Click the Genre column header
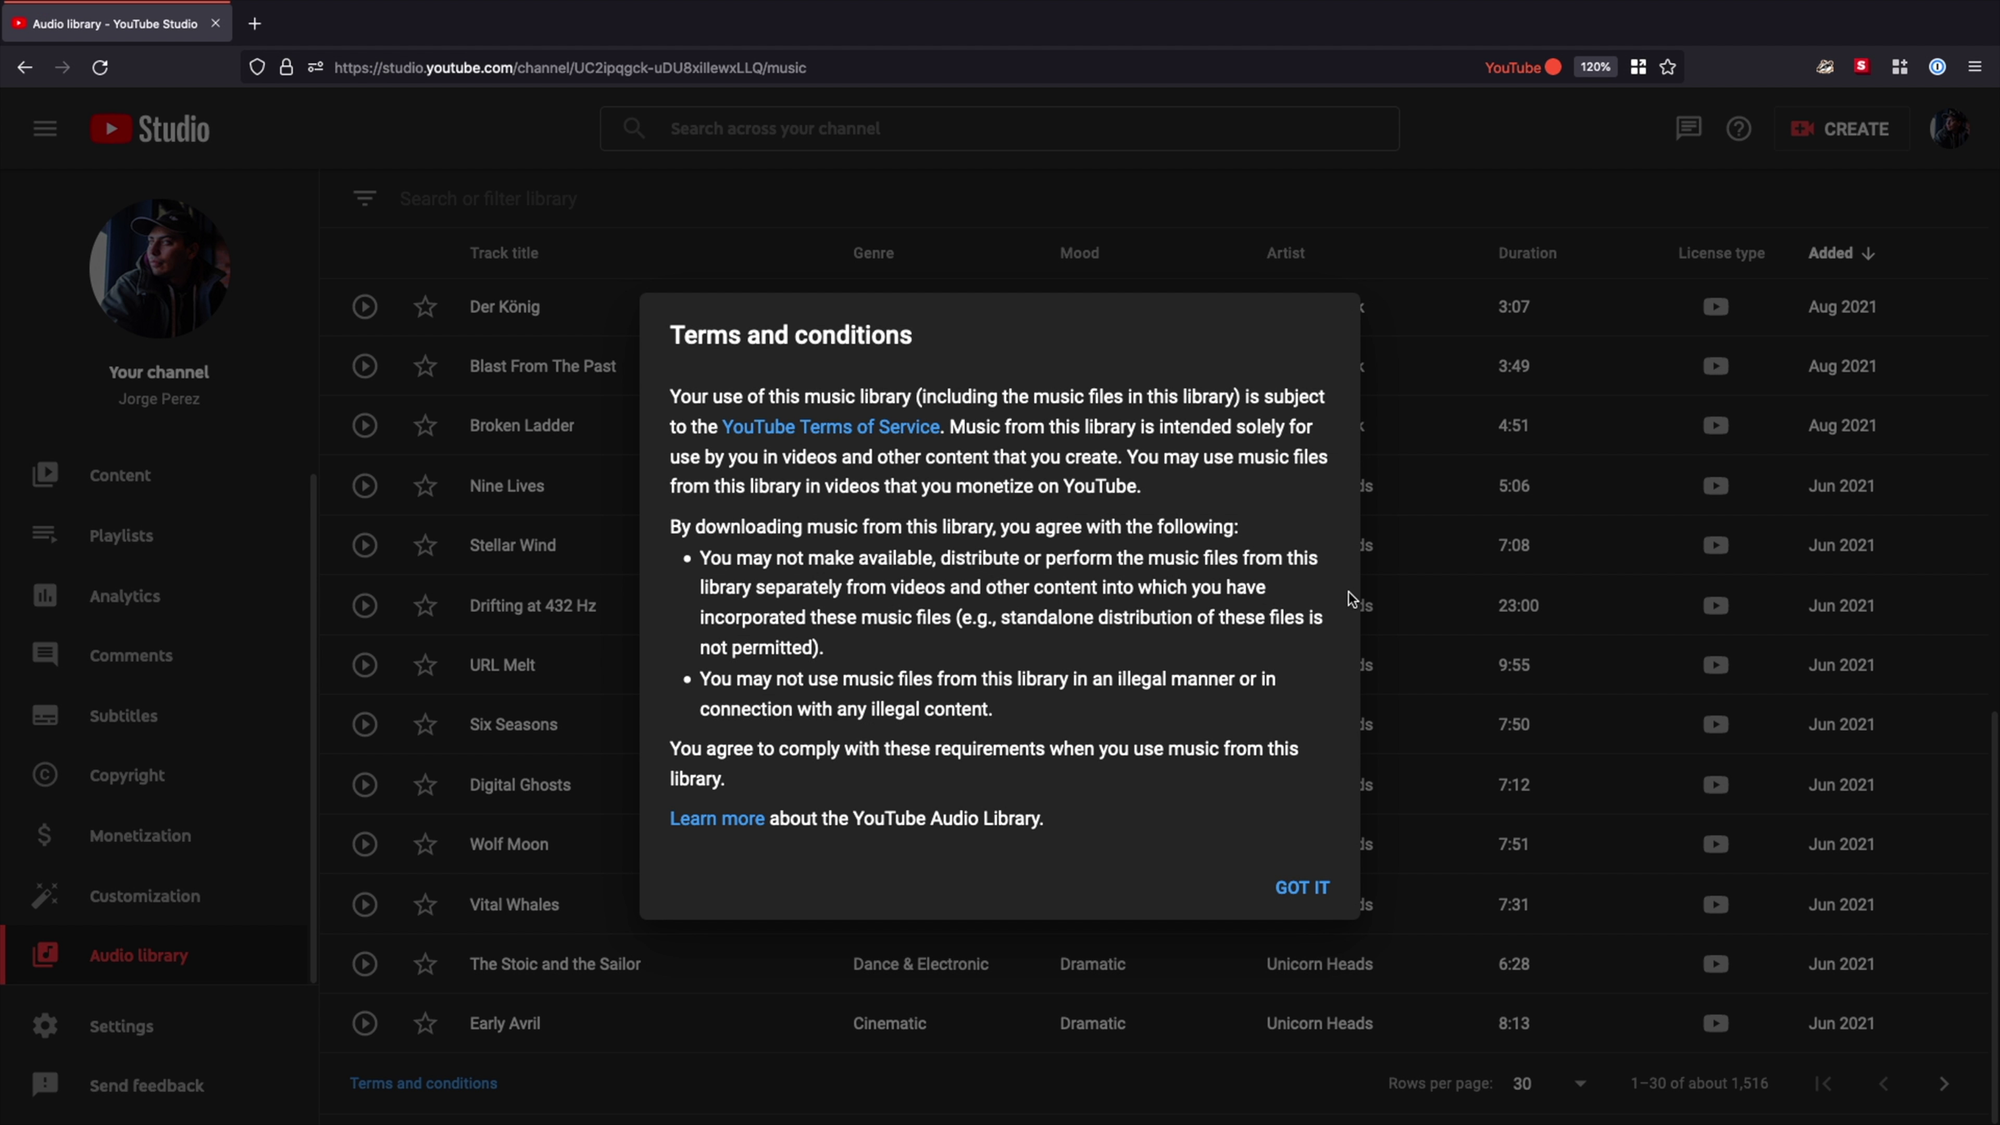The image size is (2000, 1125). pyautogui.click(x=873, y=253)
